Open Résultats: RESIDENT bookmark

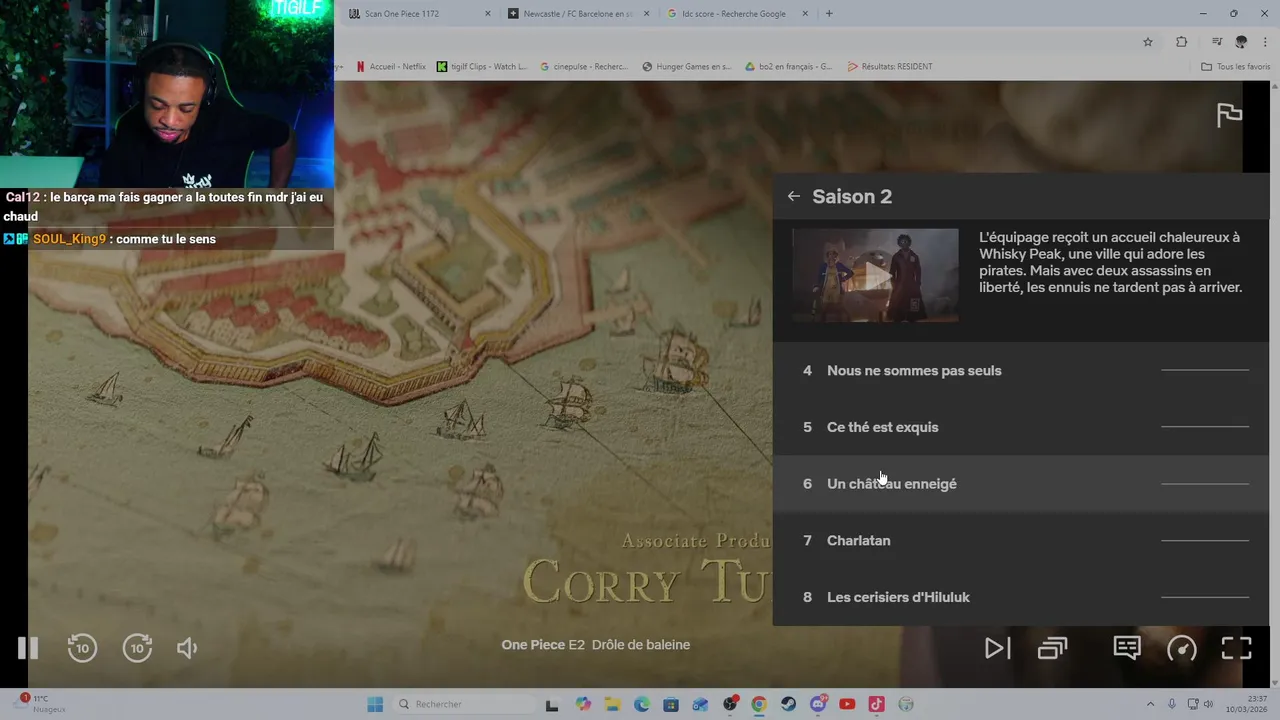(x=890, y=67)
